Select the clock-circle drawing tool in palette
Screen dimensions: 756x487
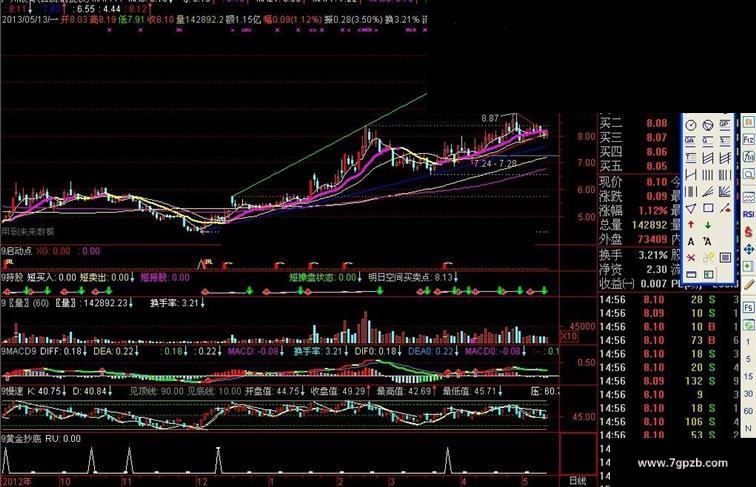point(691,125)
